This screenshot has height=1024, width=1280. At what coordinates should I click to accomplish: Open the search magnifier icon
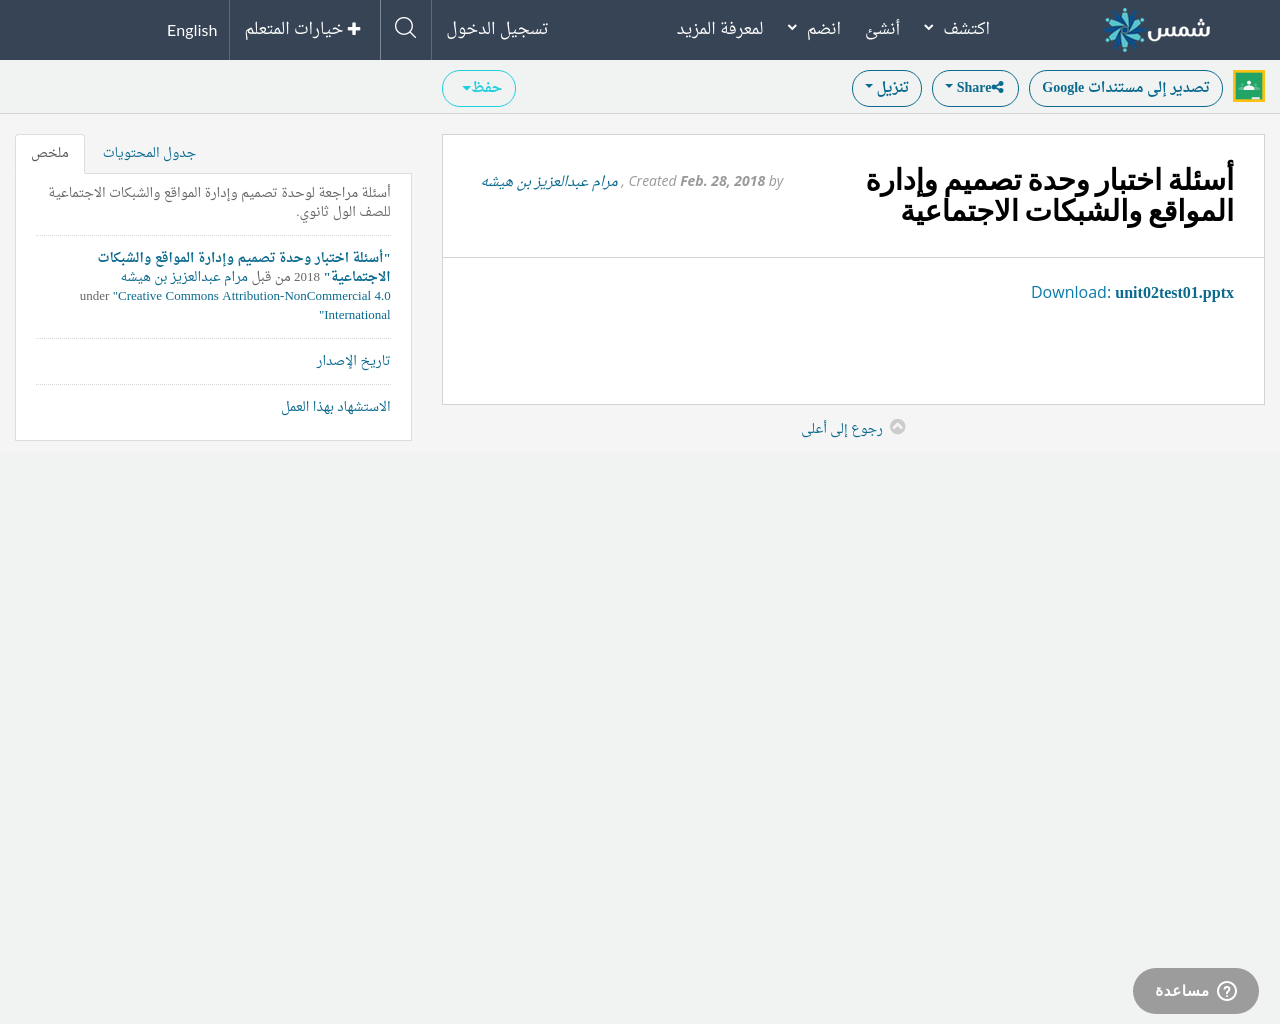(405, 28)
